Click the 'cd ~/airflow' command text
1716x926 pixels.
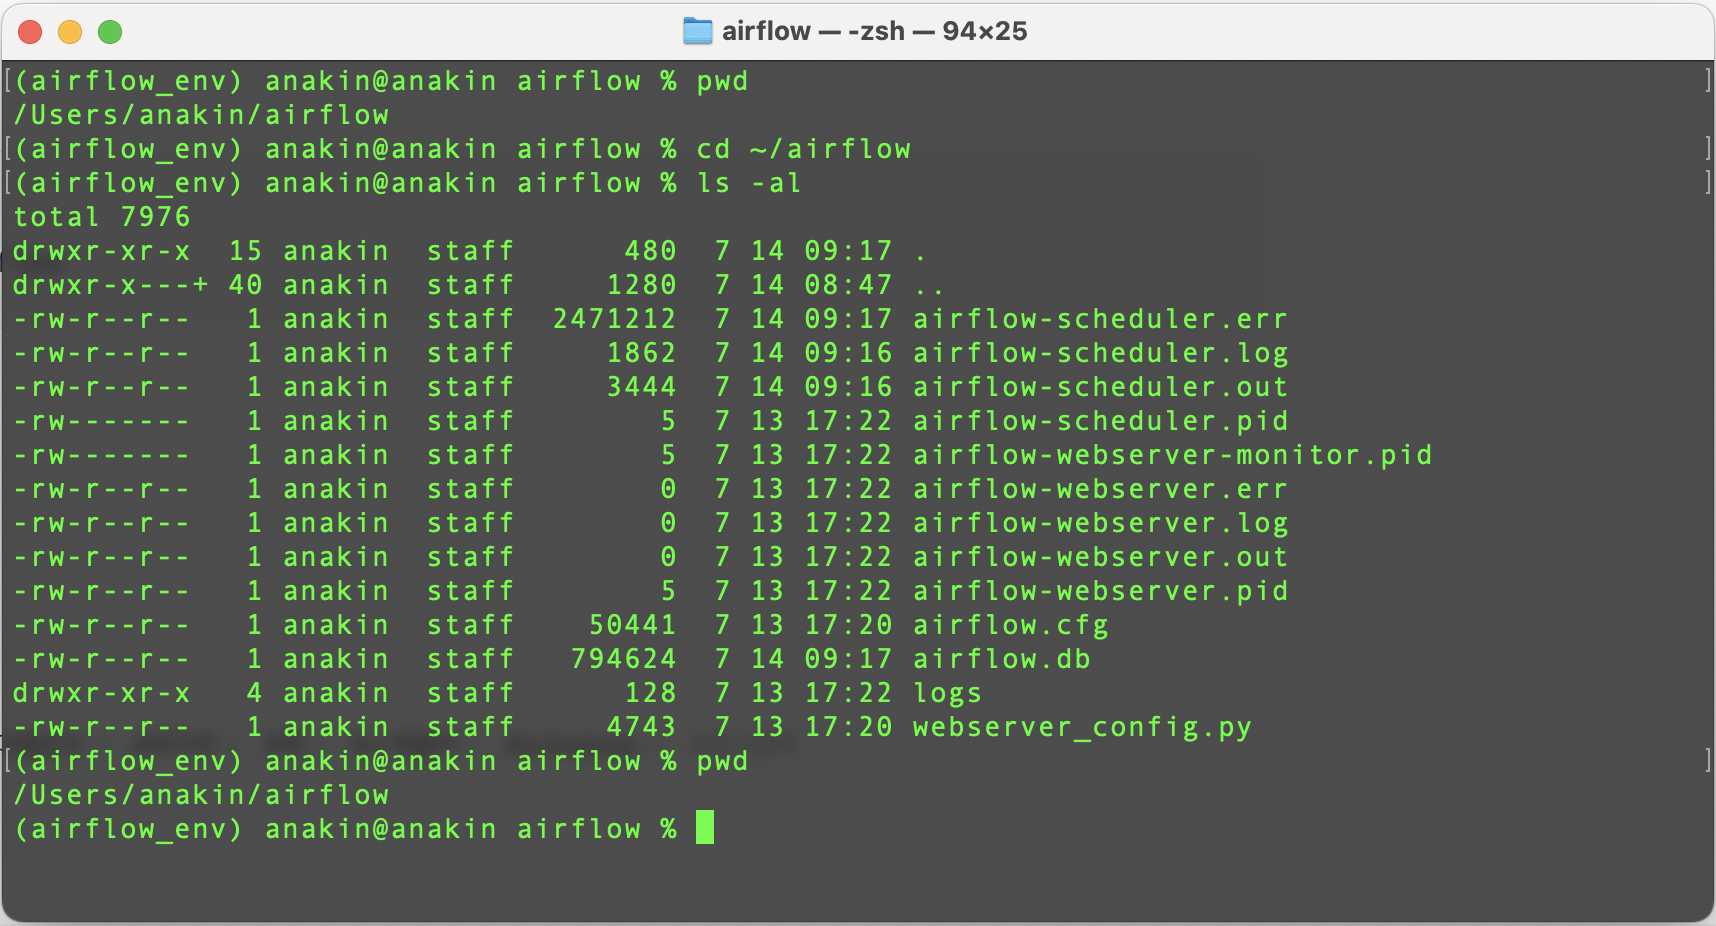[x=804, y=149]
